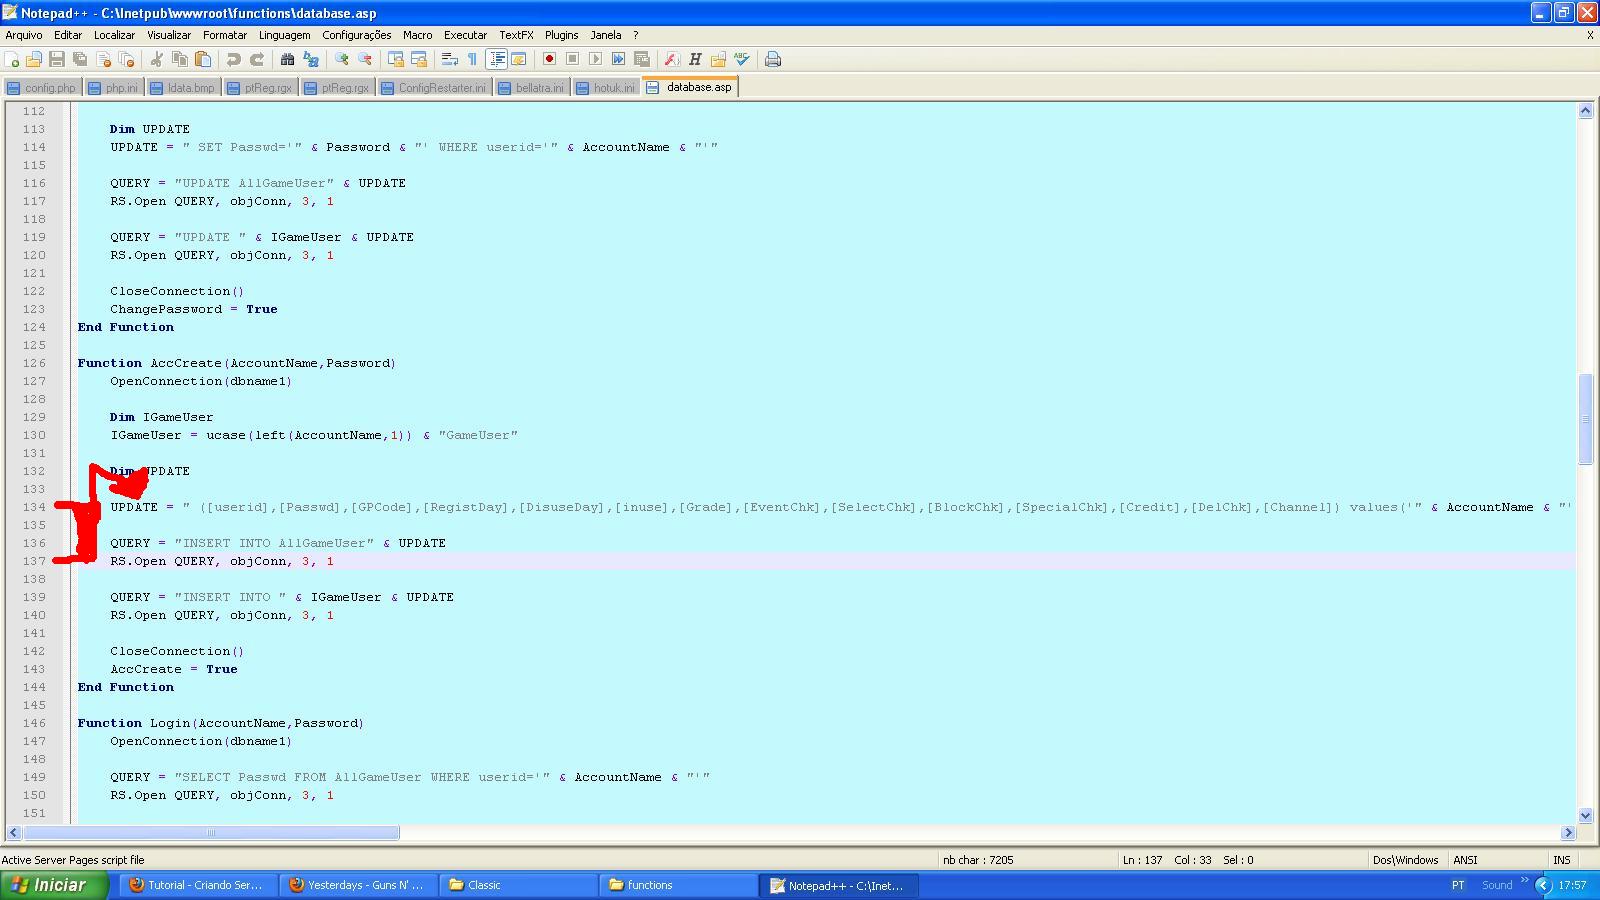This screenshot has width=1600, height=900.
Task: Open the Linguagem menu
Action: point(284,35)
